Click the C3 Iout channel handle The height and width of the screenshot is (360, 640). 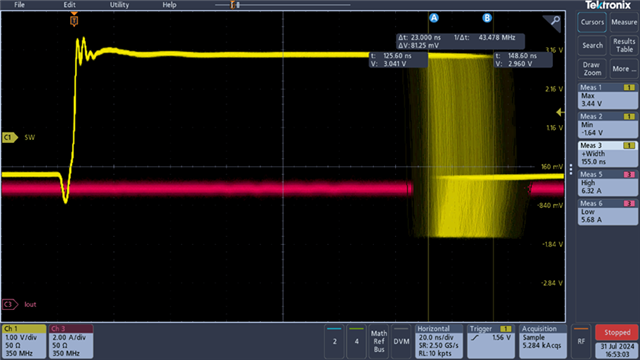[x=10, y=304]
